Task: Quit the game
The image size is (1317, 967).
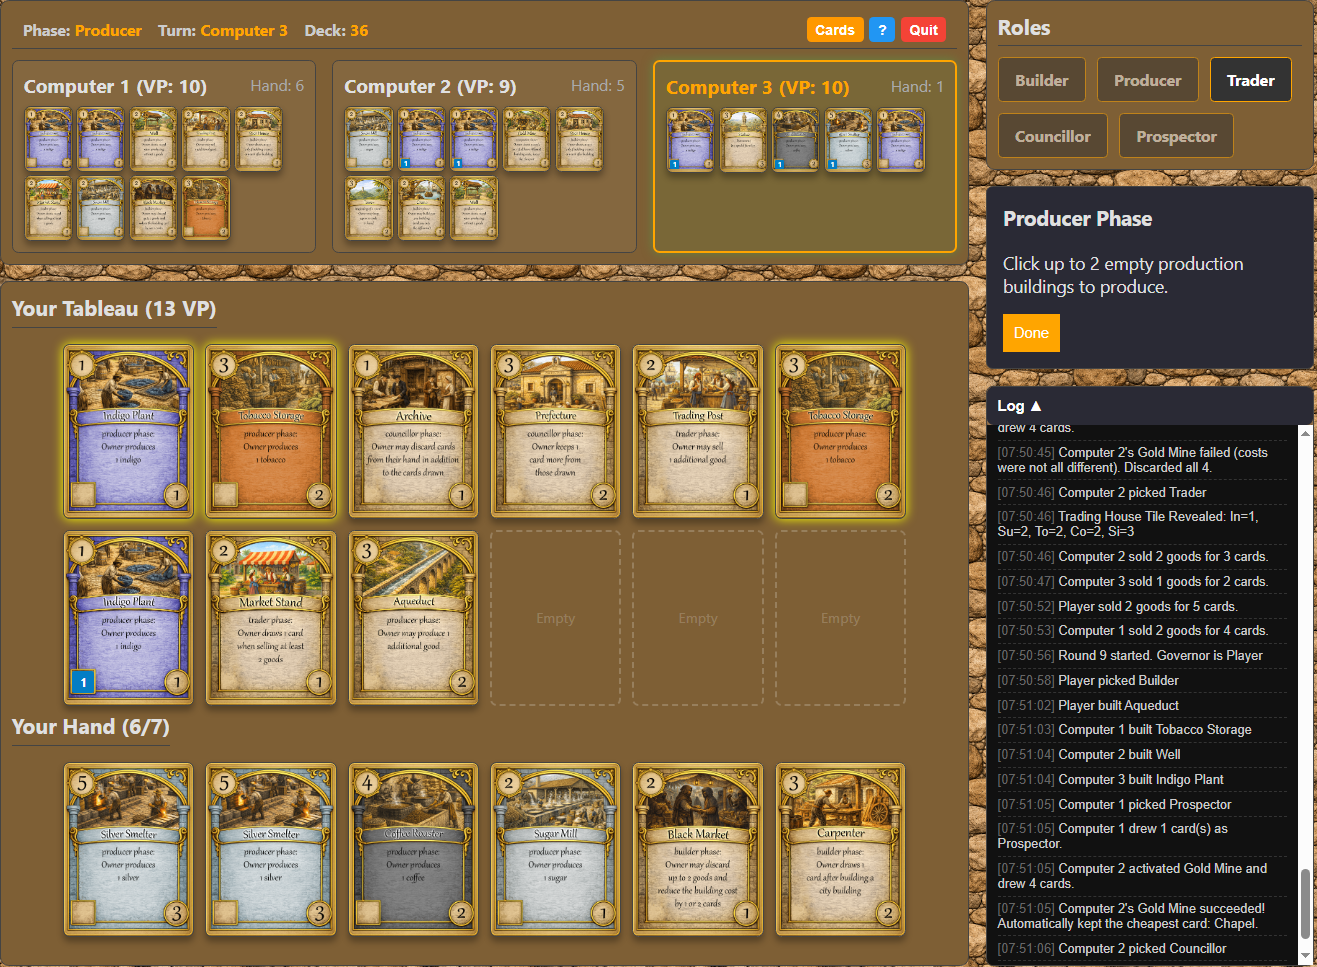Action: (923, 30)
